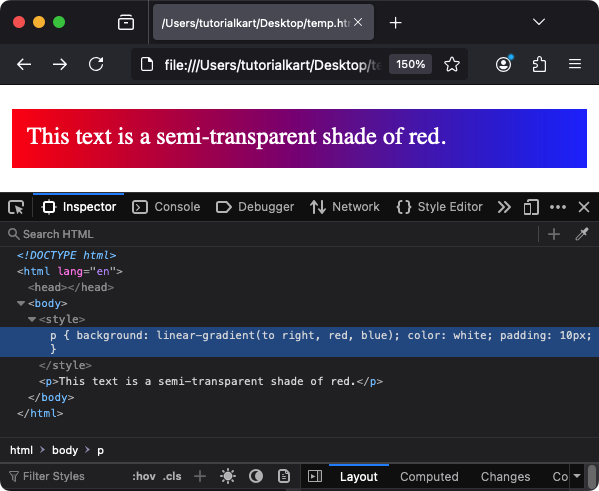Open the extensions puzzle icon

(539, 64)
